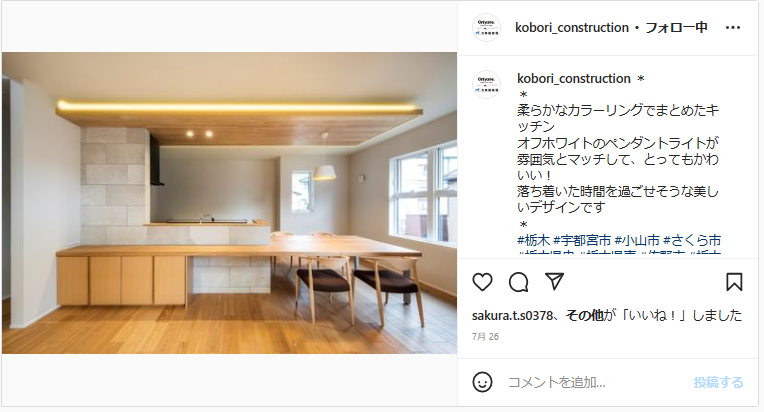Open kobori_construction username in caption
The height and width of the screenshot is (412, 764).
click(x=574, y=78)
